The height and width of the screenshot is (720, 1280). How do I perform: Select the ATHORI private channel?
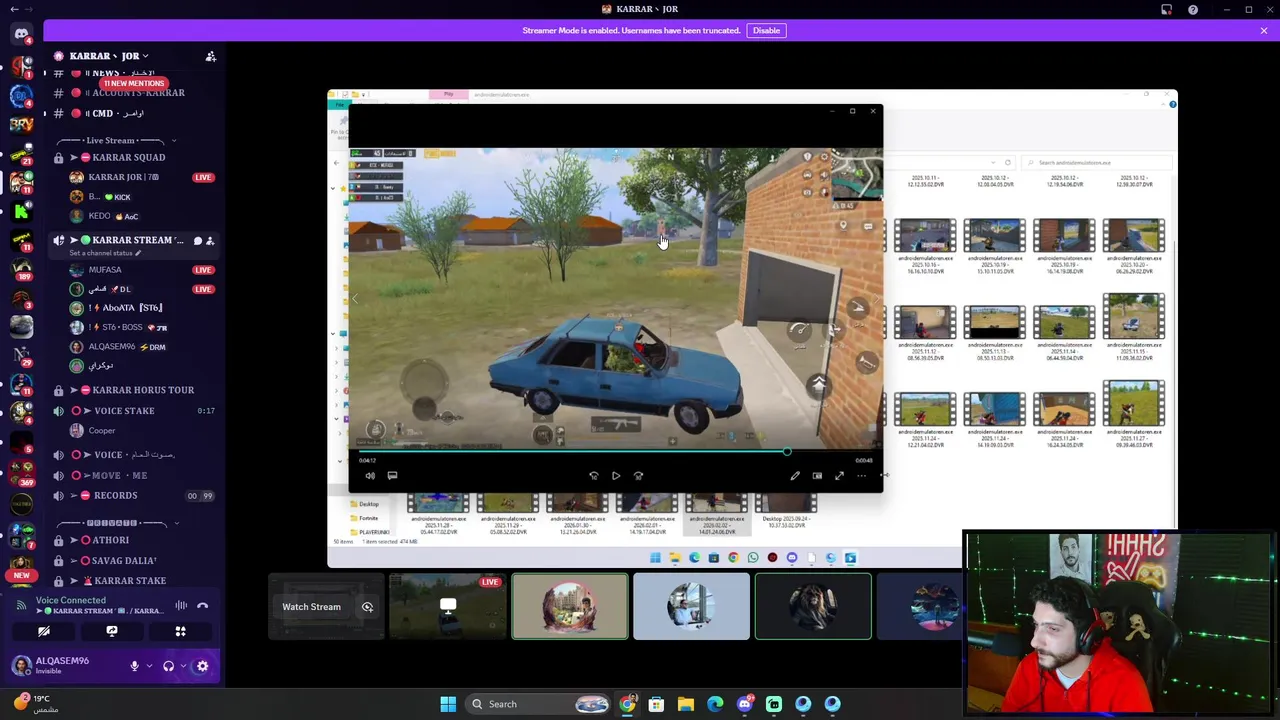pos(135,540)
